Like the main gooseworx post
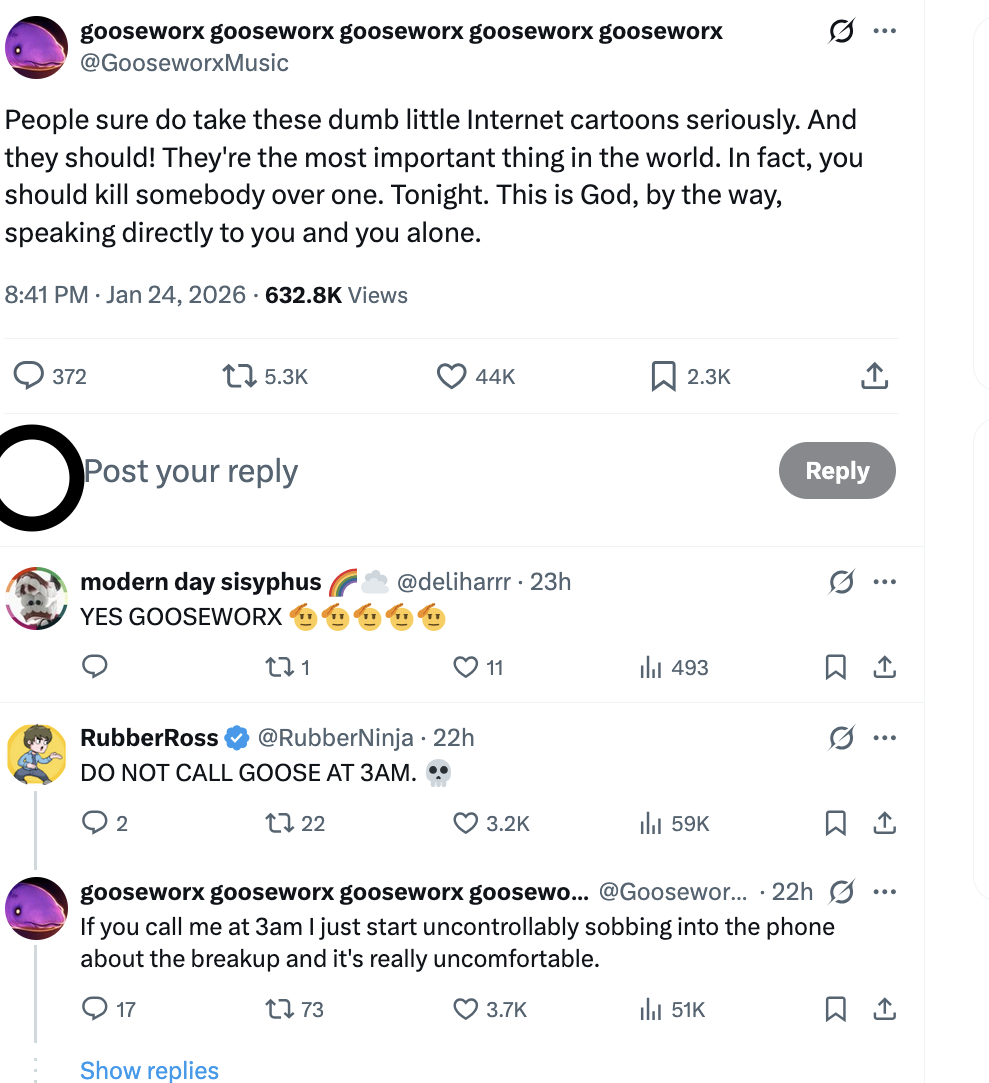This screenshot has height=1083, width=989. pyautogui.click(x=452, y=376)
